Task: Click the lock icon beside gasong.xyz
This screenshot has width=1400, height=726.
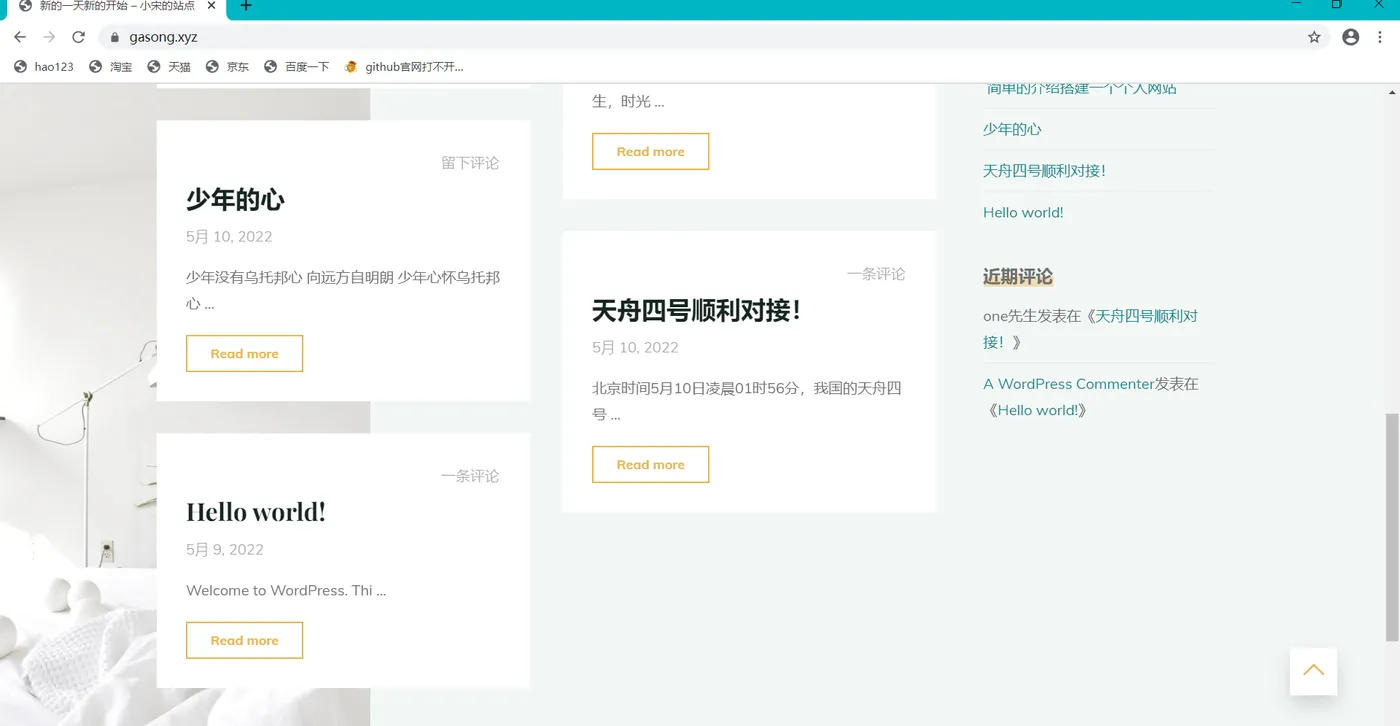Action: pos(114,37)
